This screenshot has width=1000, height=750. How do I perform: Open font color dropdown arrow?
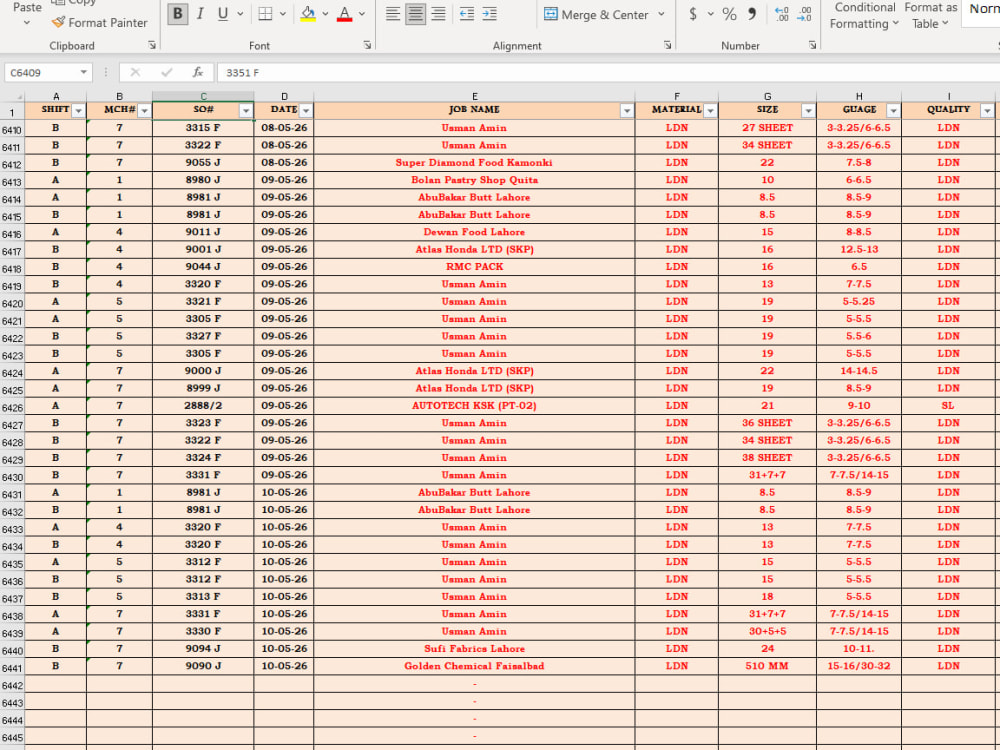click(x=362, y=14)
